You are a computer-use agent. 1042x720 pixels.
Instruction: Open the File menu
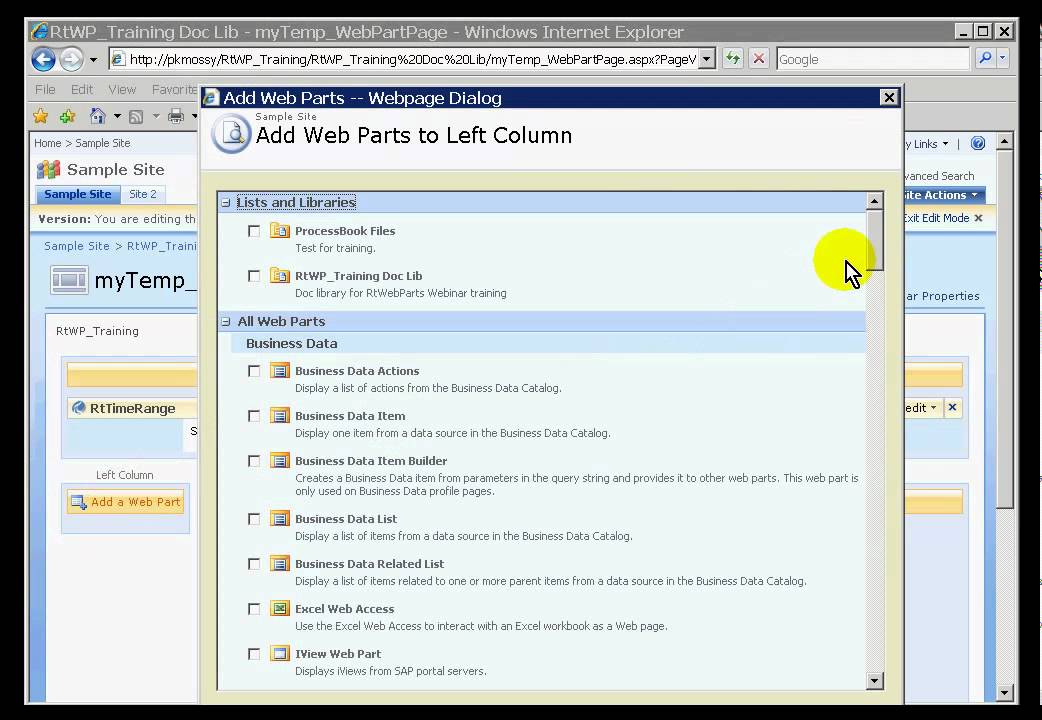[x=45, y=89]
